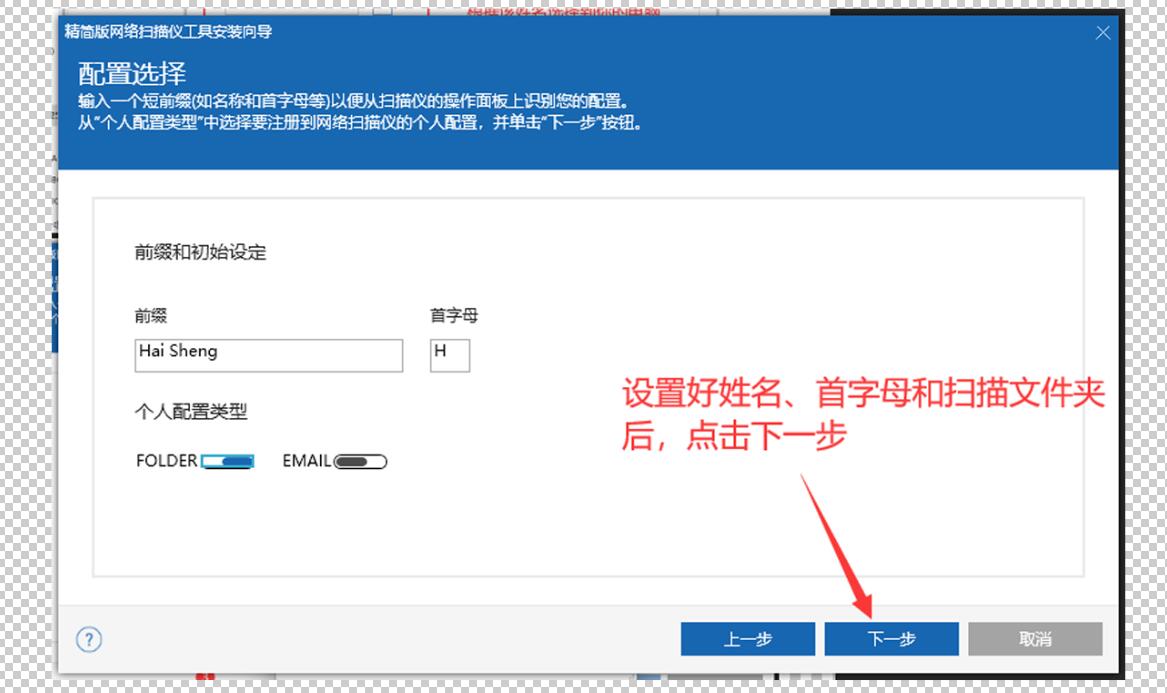This screenshot has height=693, width=1167.
Task: Select the 前缀和初始设定 section title
Action: coord(200,252)
